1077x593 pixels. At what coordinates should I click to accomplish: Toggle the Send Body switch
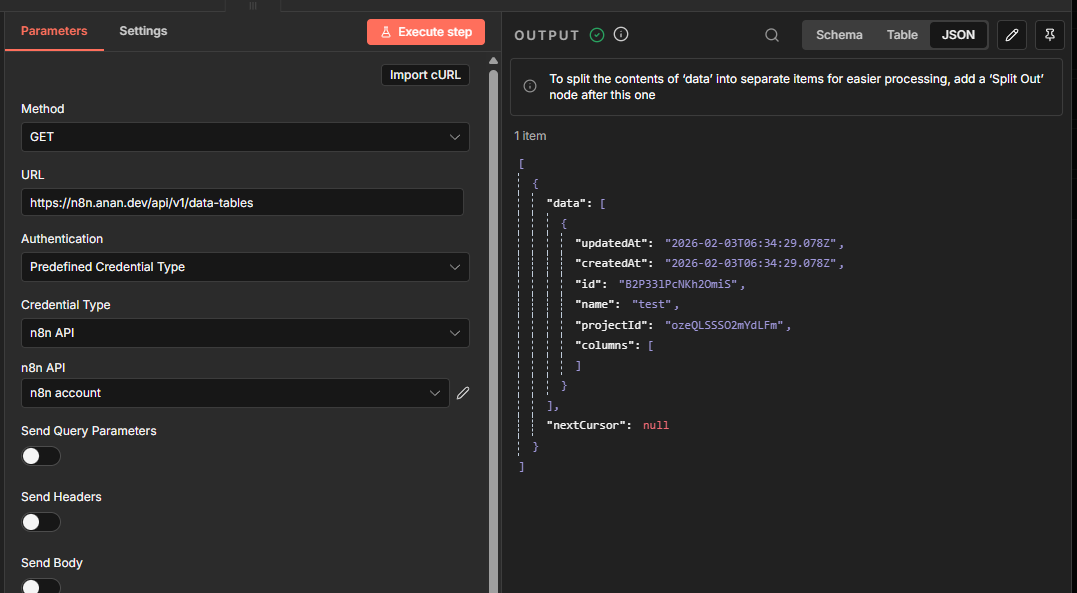(41, 586)
